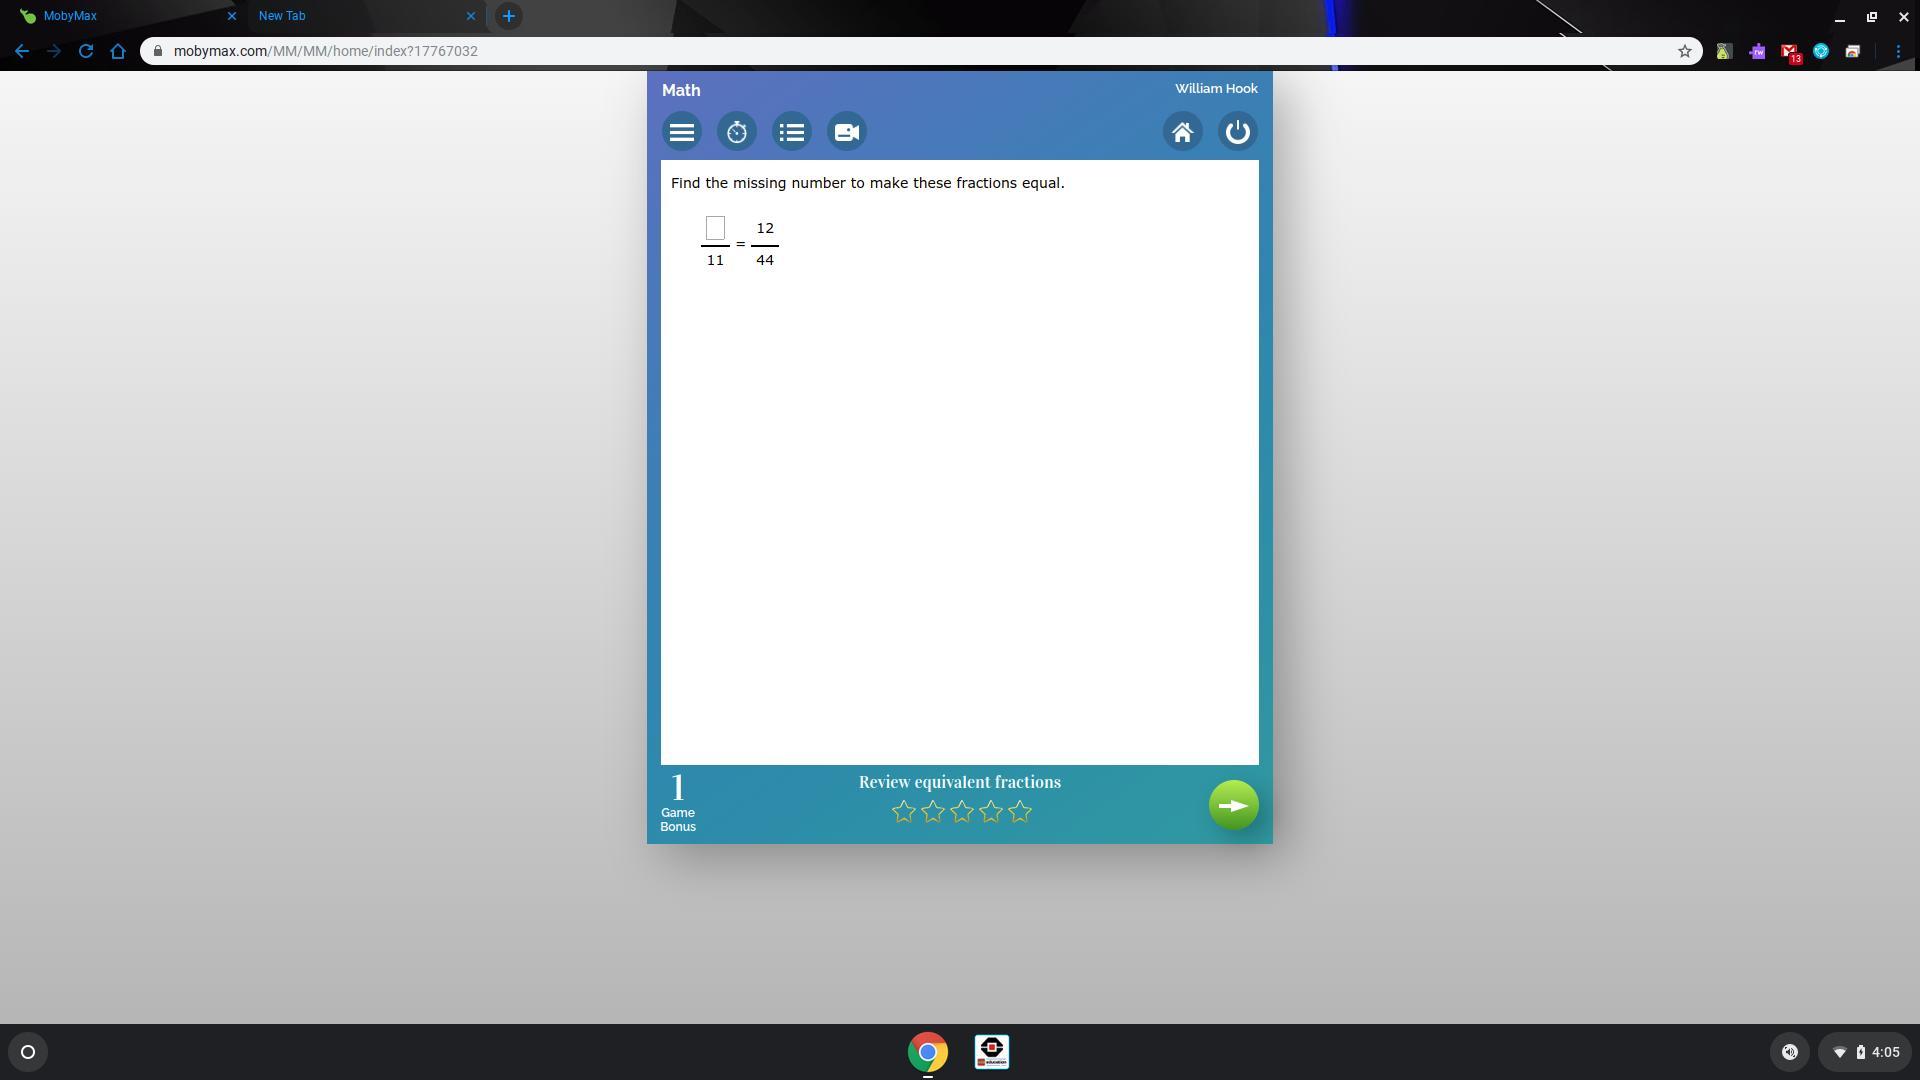Go to MobyMax home icon
Screen dimensions: 1920x1080
(x=1182, y=132)
